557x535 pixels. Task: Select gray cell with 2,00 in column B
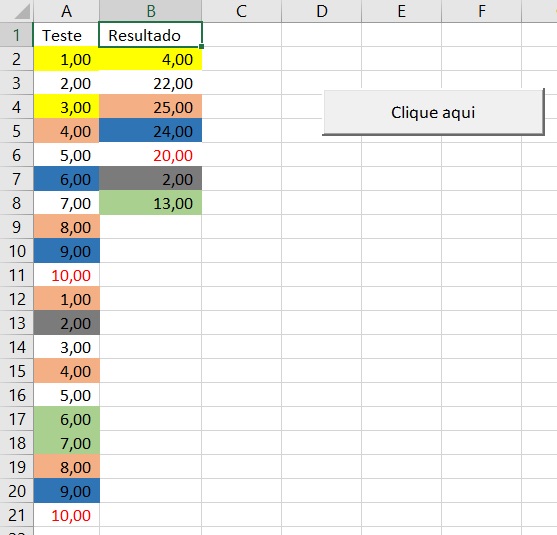click(x=151, y=179)
